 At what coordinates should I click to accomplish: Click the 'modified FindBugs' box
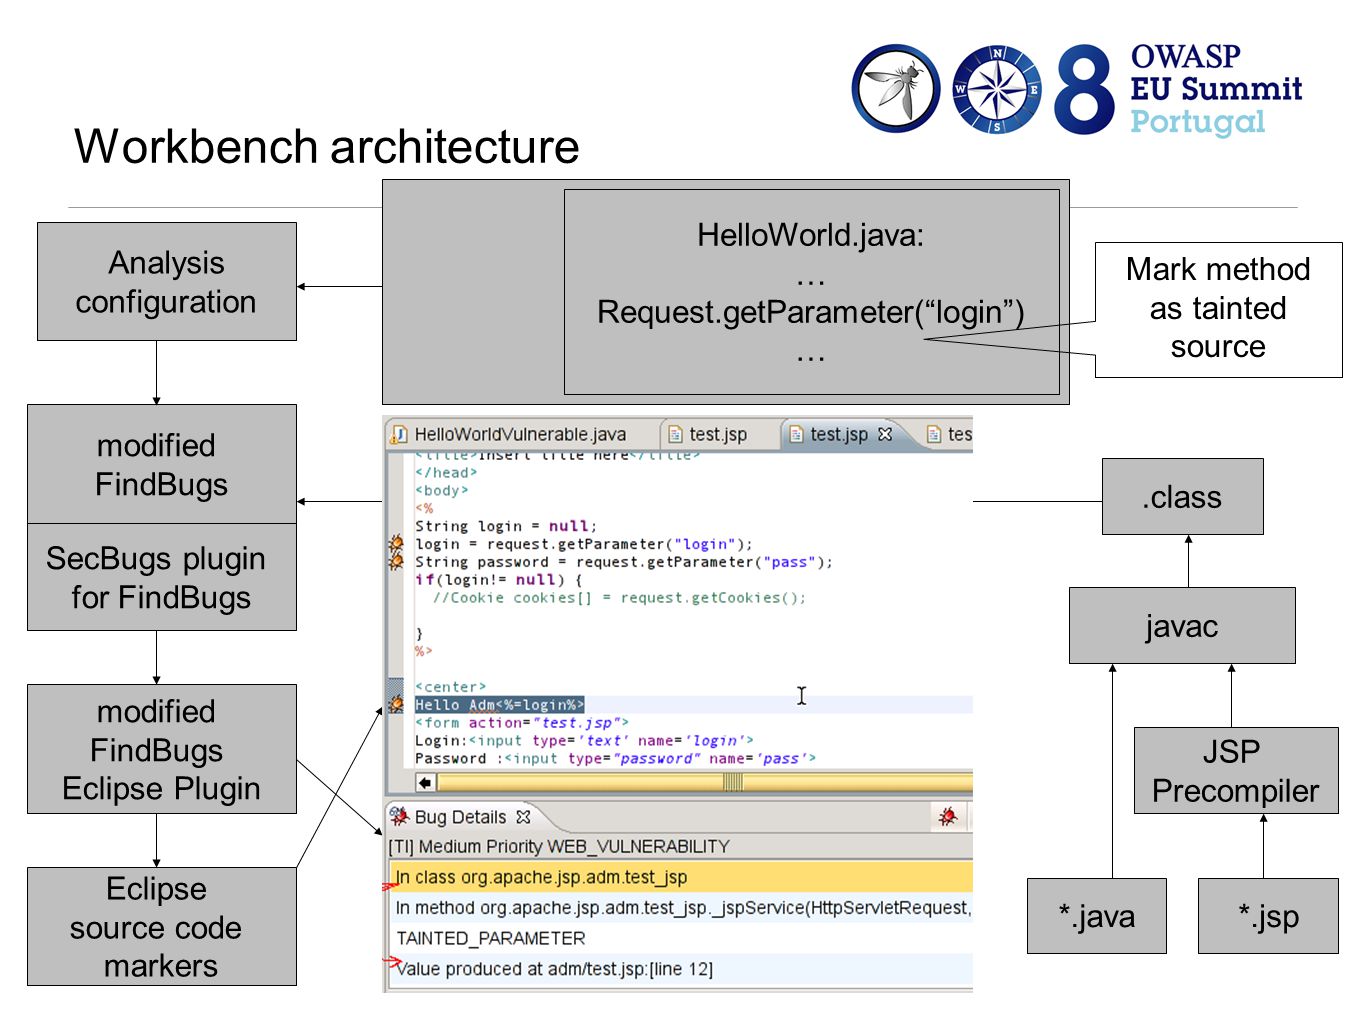pyautogui.click(x=162, y=464)
